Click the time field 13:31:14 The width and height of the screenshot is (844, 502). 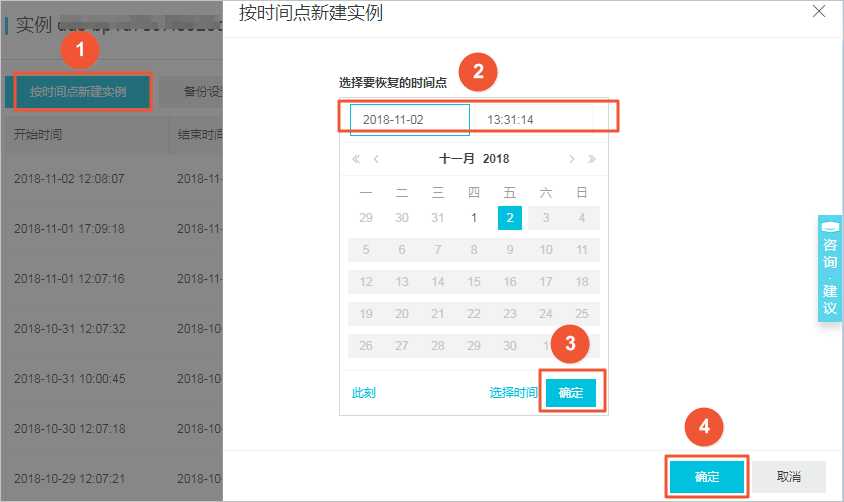click(534, 119)
